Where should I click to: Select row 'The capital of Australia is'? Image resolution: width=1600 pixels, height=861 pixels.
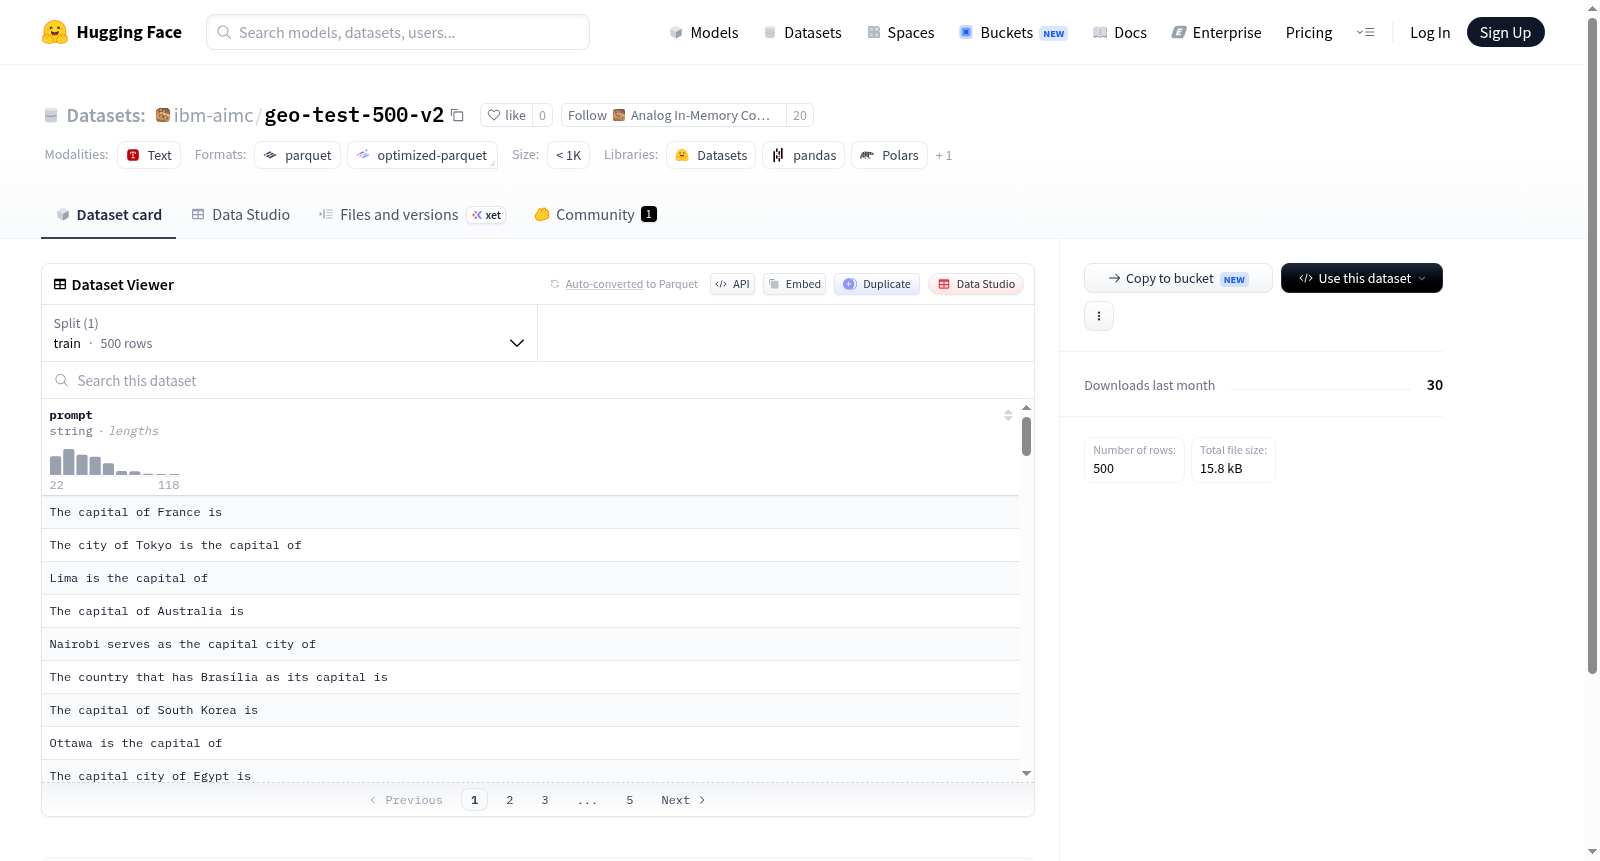[530, 611]
